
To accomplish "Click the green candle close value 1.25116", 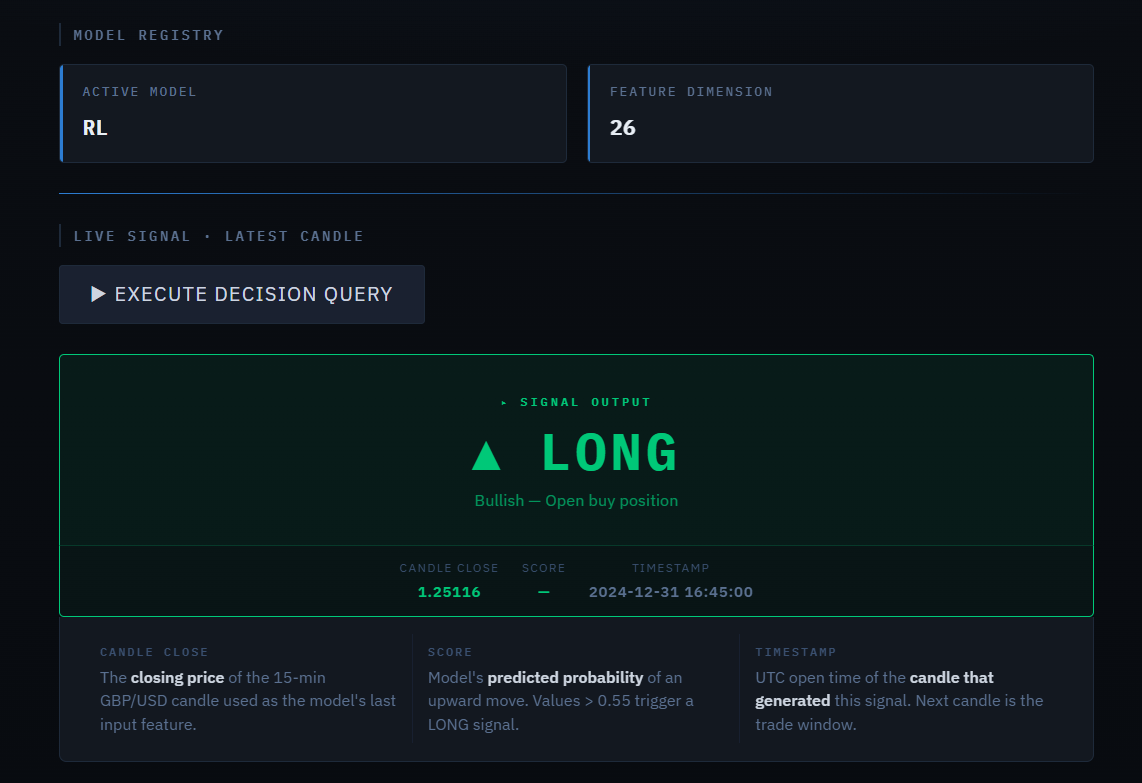I will [x=449, y=591].
